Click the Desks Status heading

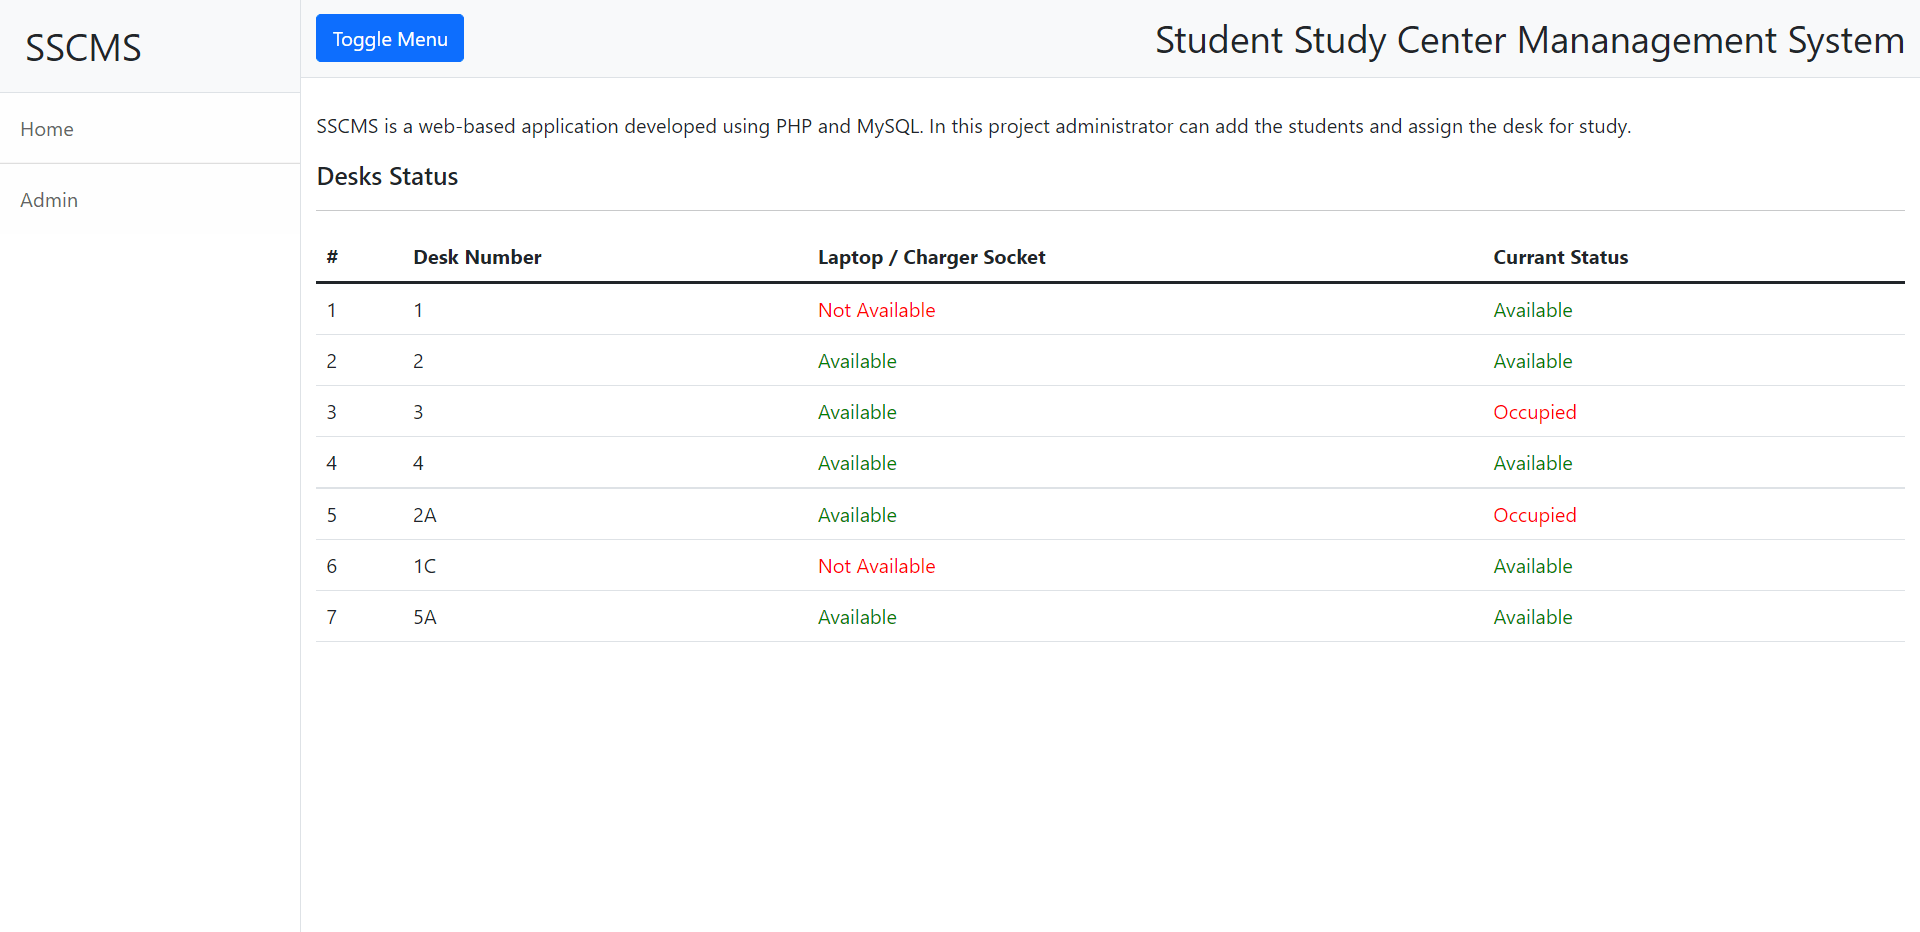387,176
